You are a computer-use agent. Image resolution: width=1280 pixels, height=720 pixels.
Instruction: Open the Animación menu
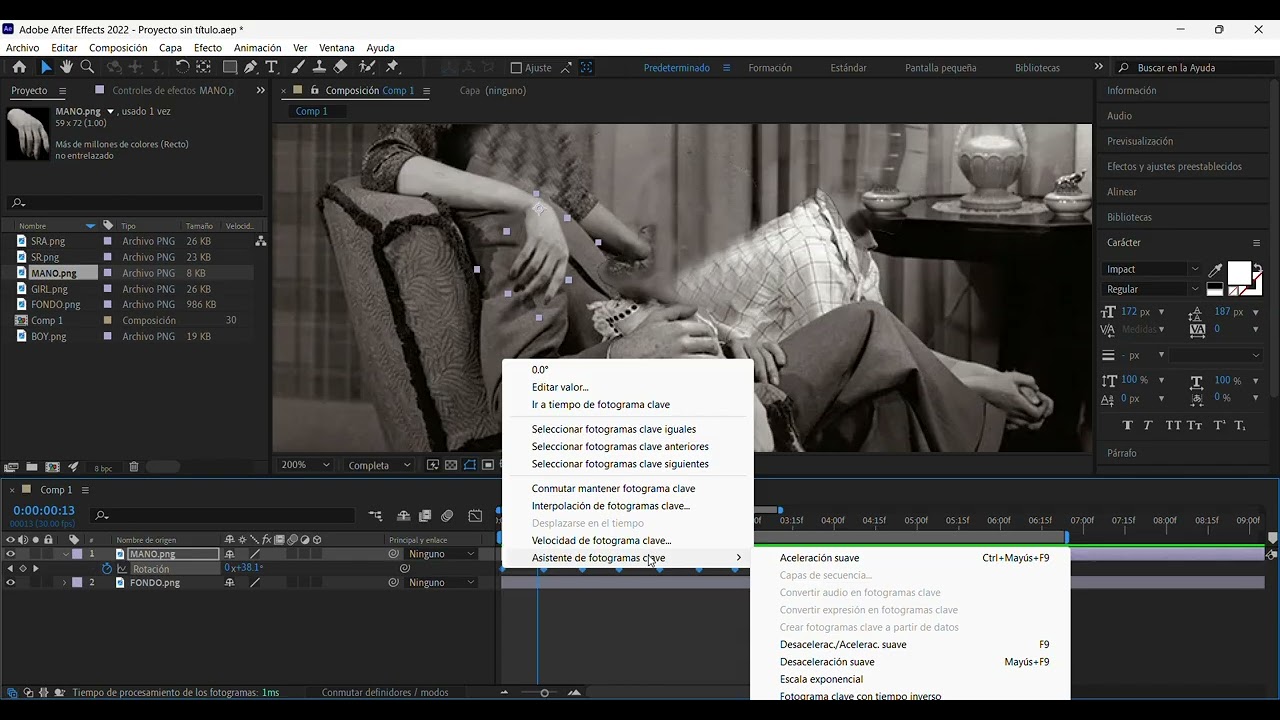257,47
